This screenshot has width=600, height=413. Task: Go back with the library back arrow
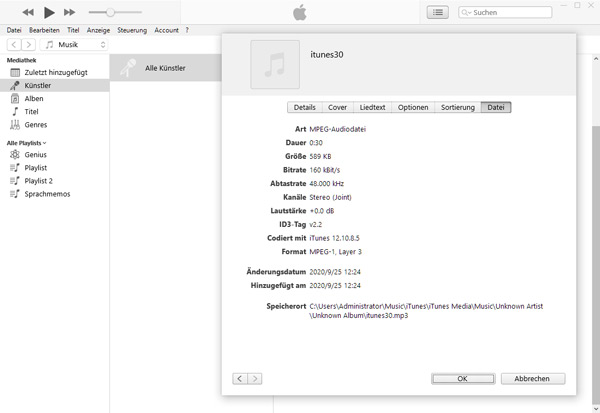[14, 45]
